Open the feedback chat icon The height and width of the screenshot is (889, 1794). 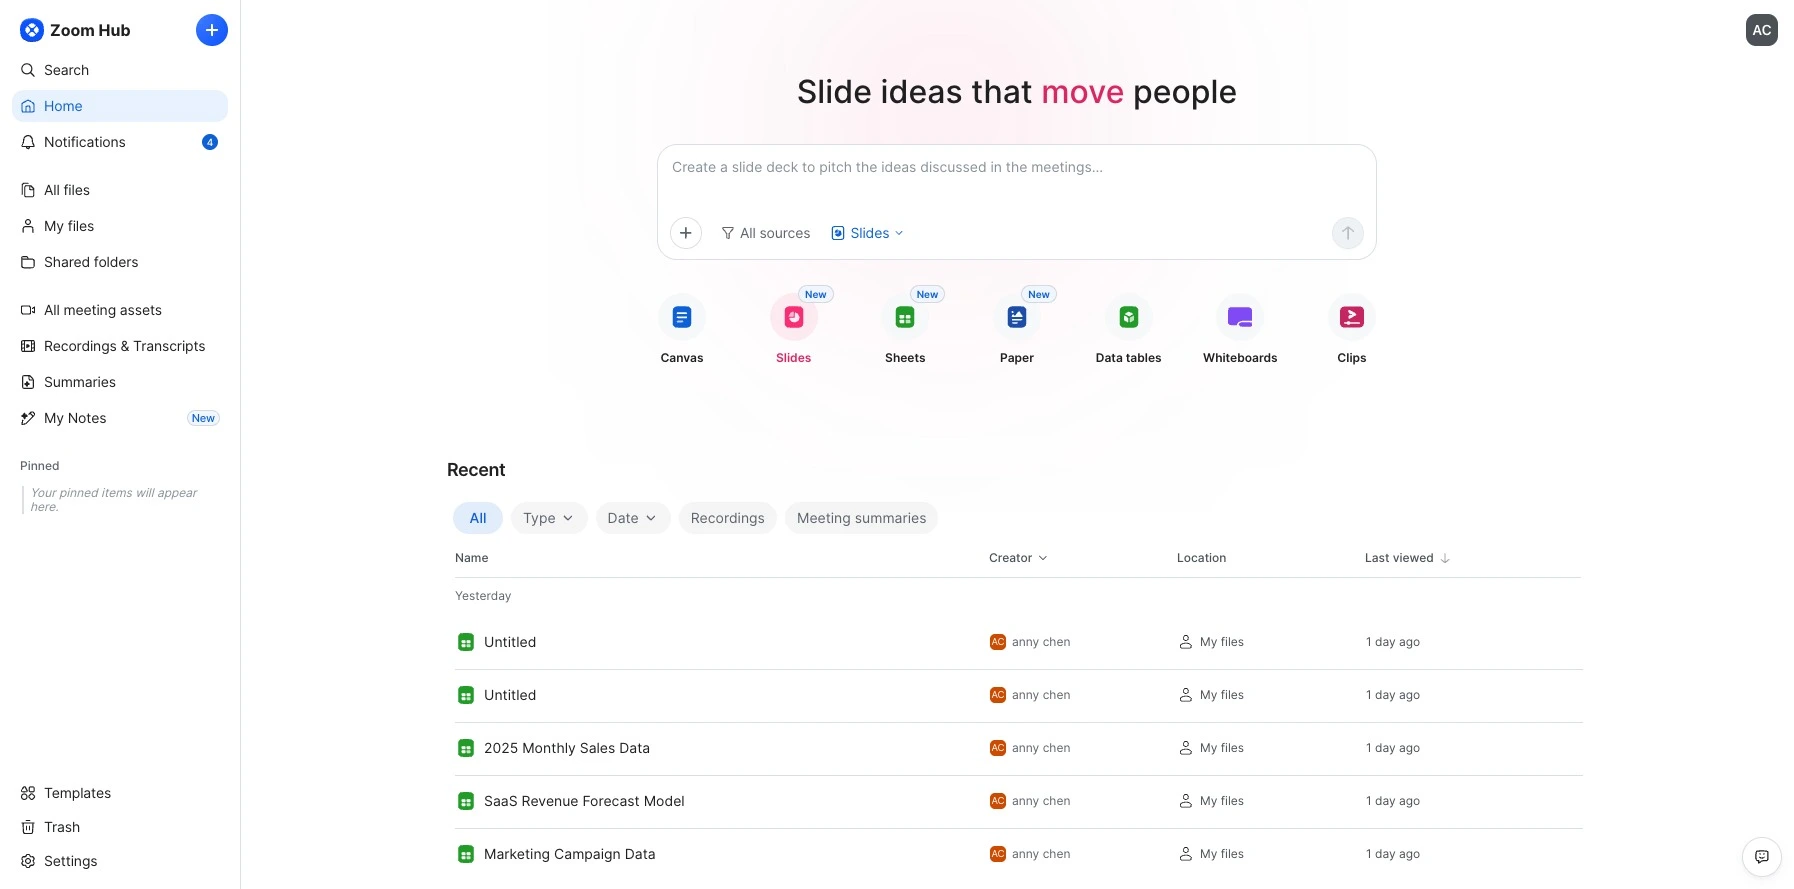pyautogui.click(x=1762, y=857)
